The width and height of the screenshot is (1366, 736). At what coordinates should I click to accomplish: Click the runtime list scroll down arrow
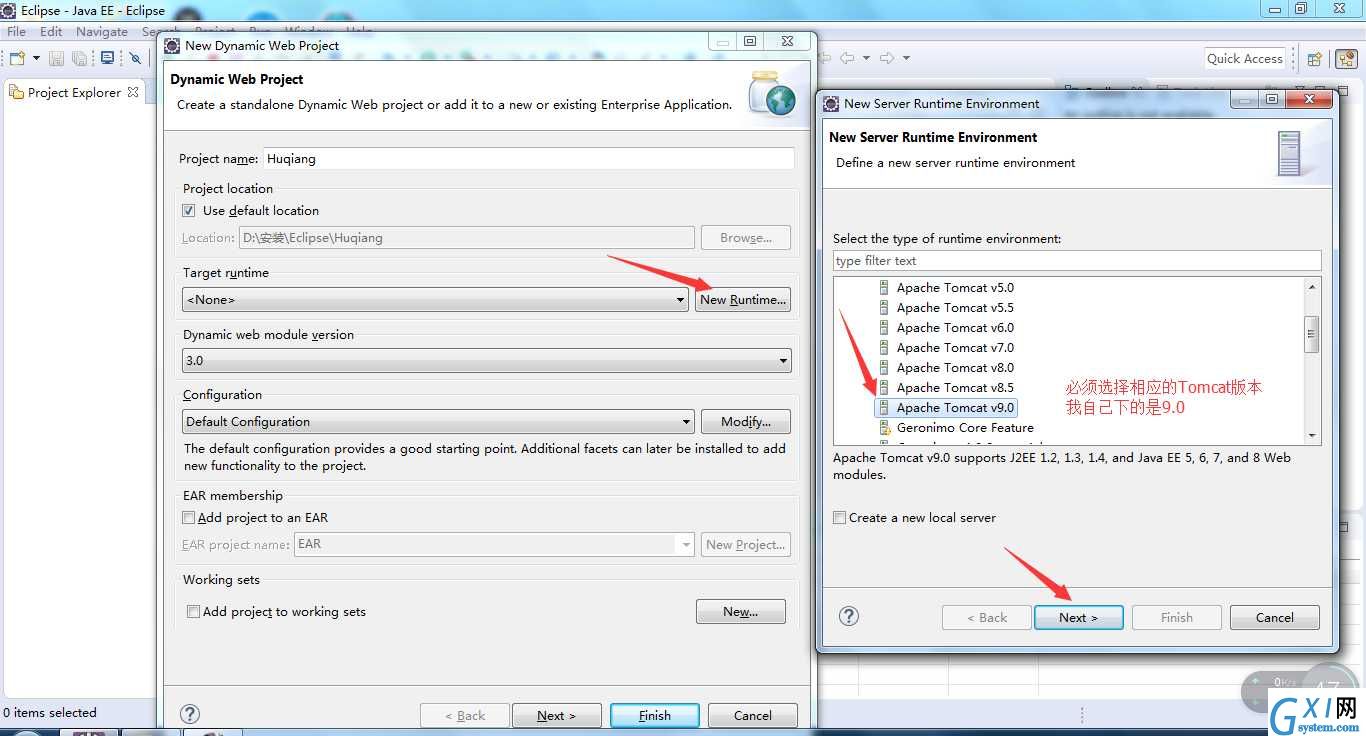click(1312, 436)
